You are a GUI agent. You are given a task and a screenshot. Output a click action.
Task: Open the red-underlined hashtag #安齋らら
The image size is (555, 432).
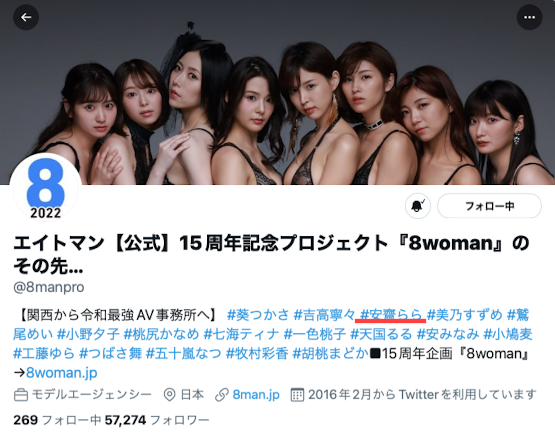[391, 314]
